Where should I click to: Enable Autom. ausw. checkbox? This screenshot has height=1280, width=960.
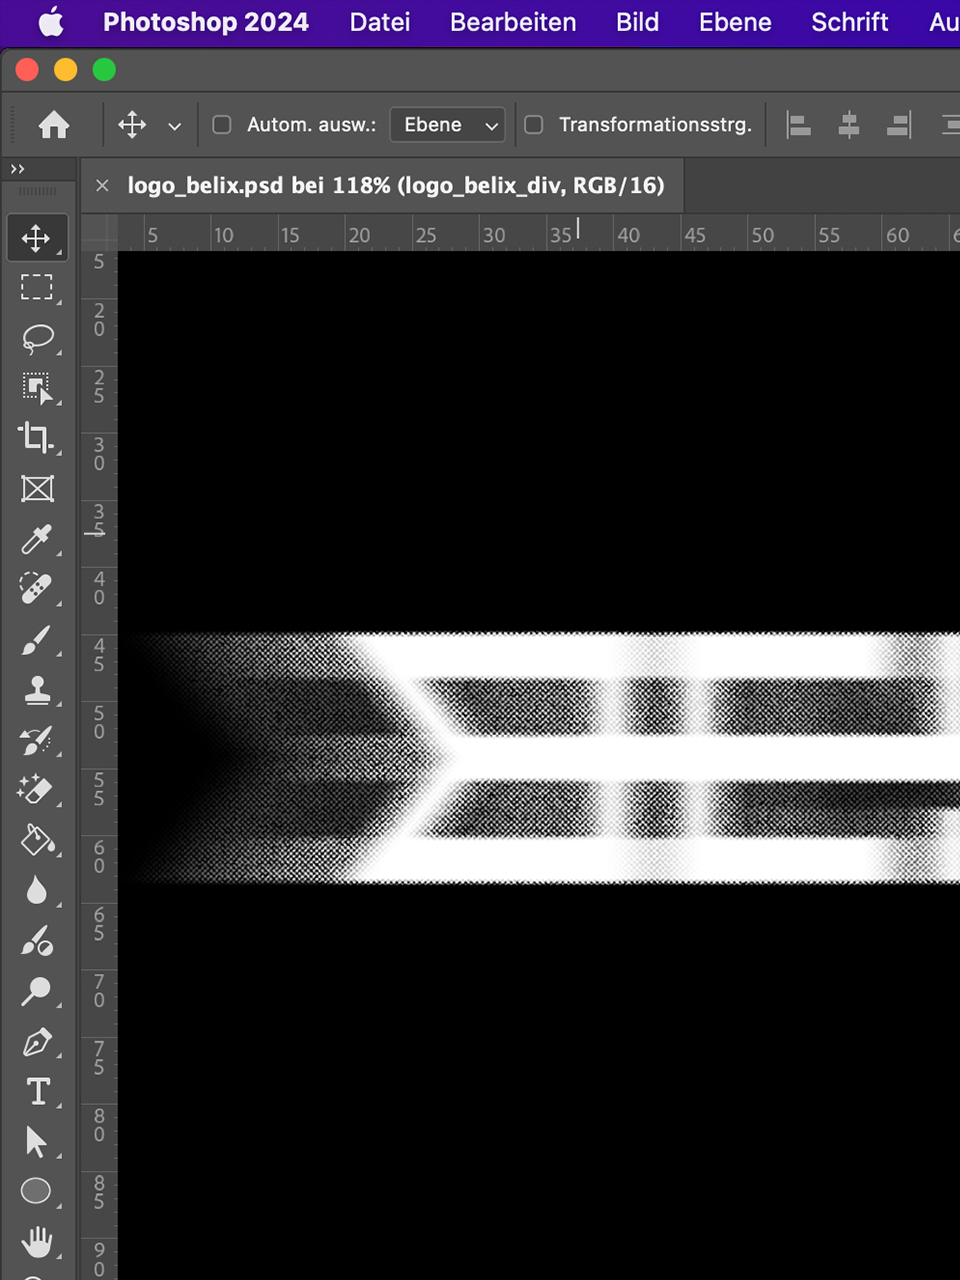222,125
